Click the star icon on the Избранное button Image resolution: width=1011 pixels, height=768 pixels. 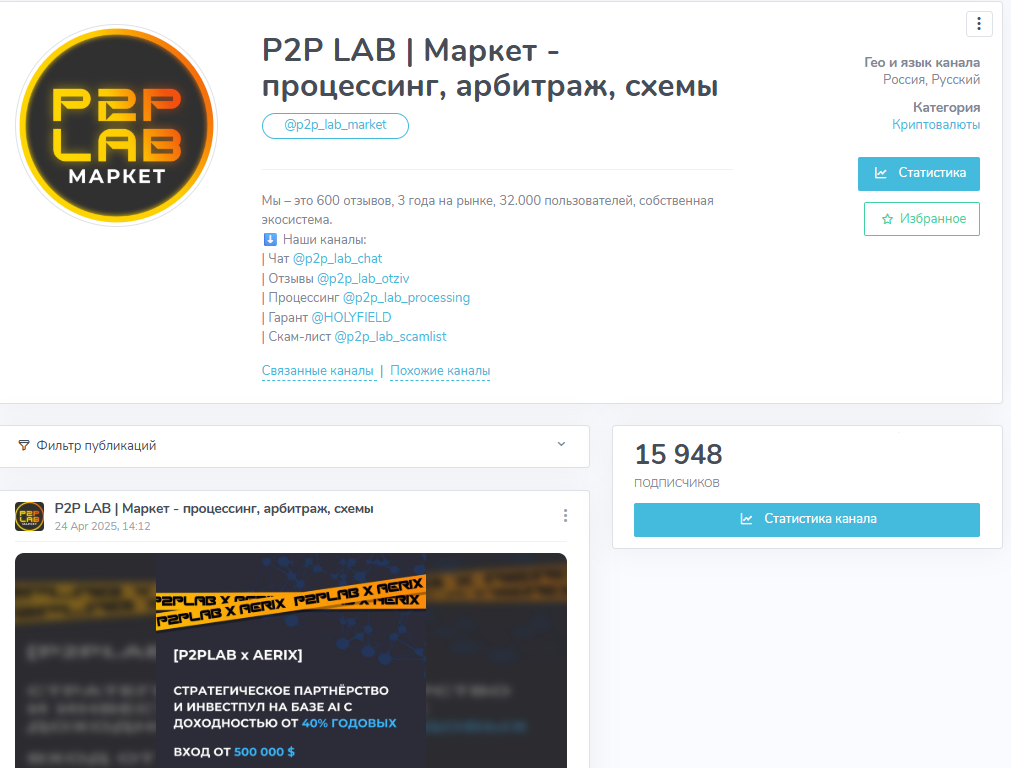pos(887,219)
